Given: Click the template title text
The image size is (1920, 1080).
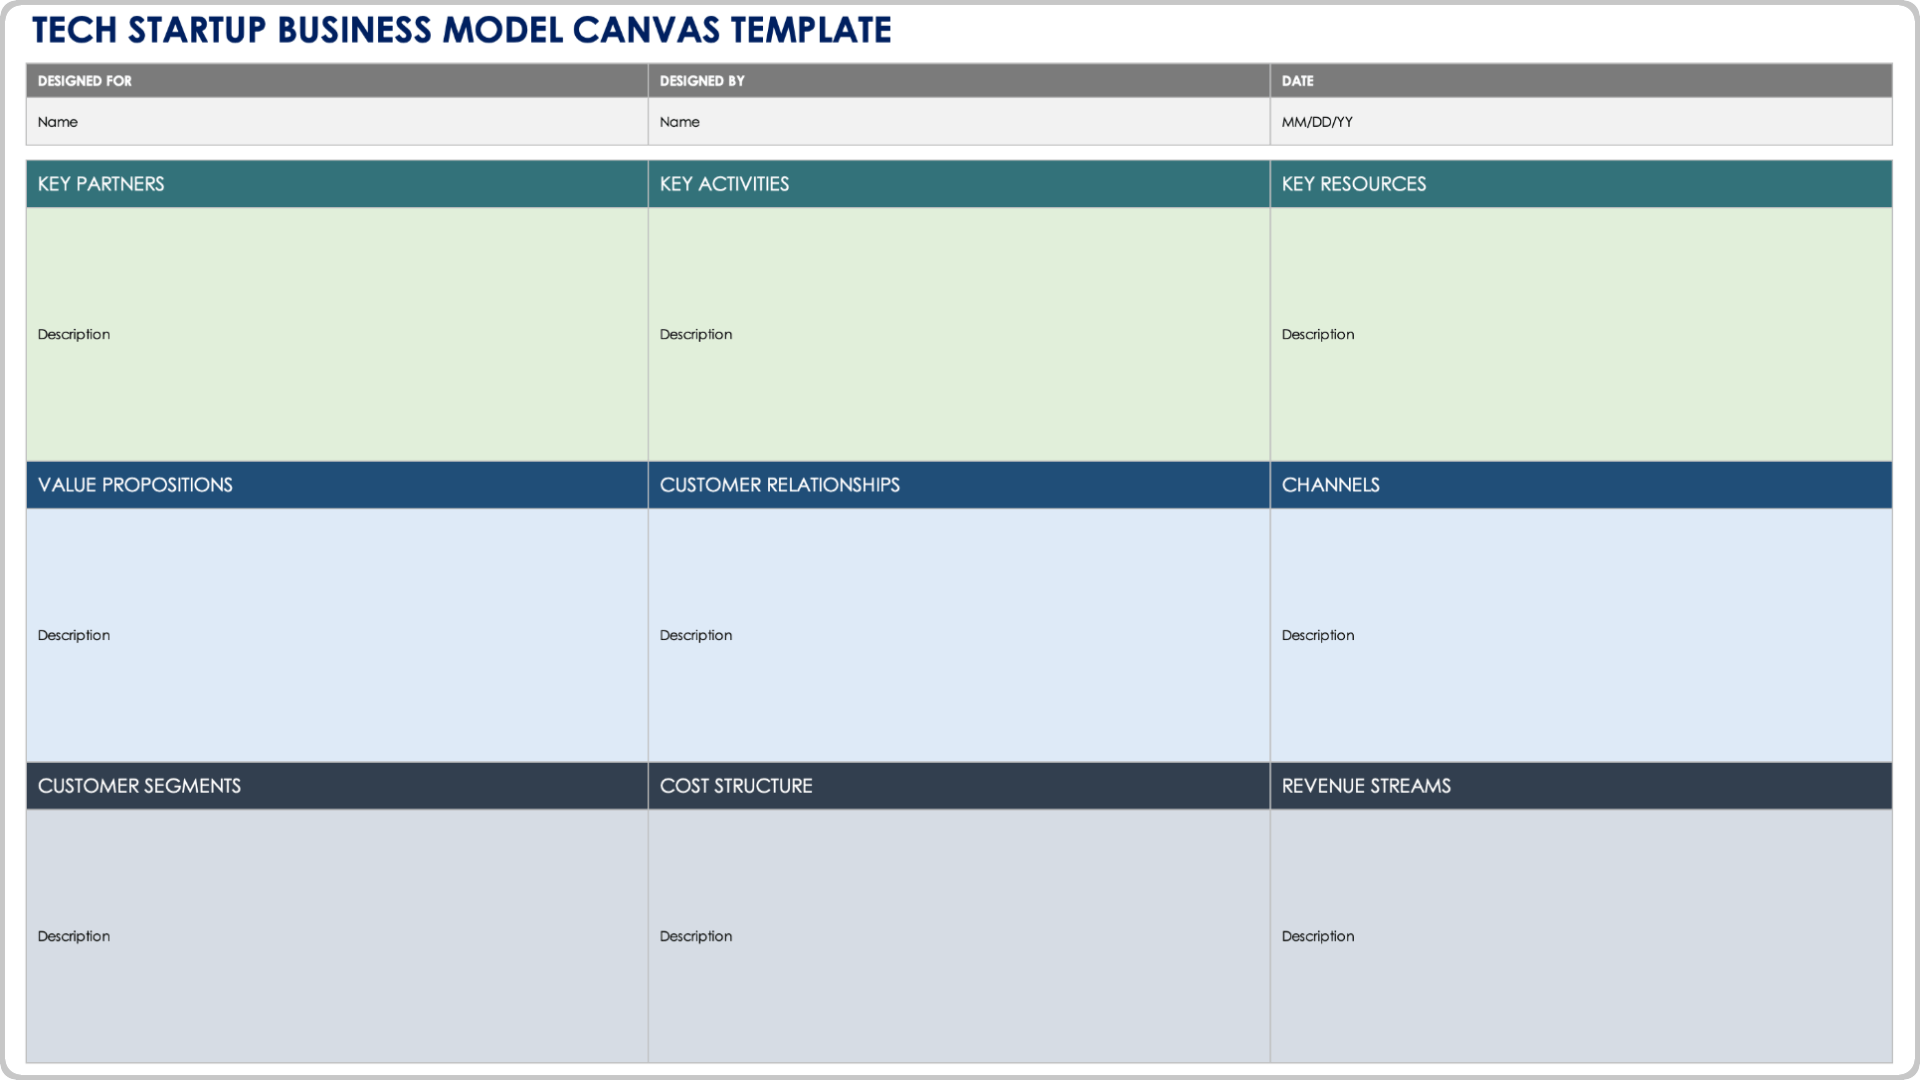Looking at the screenshot, I should tap(461, 30).
